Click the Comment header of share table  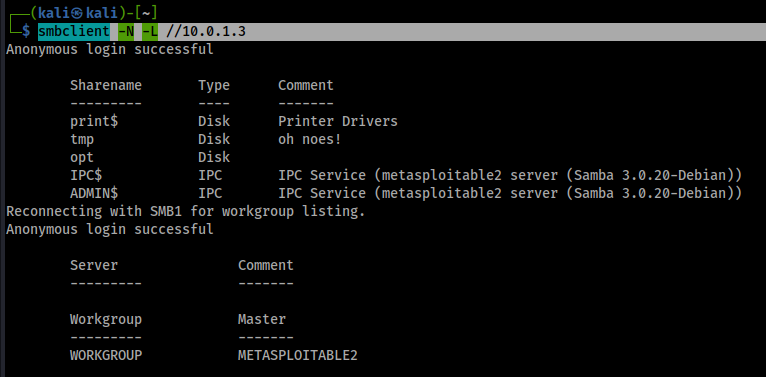306,85
